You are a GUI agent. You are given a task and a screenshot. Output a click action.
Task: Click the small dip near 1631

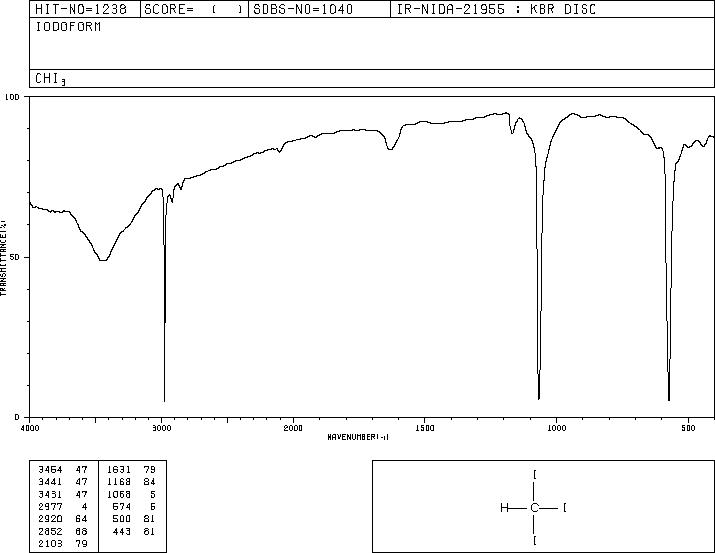click(x=390, y=148)
